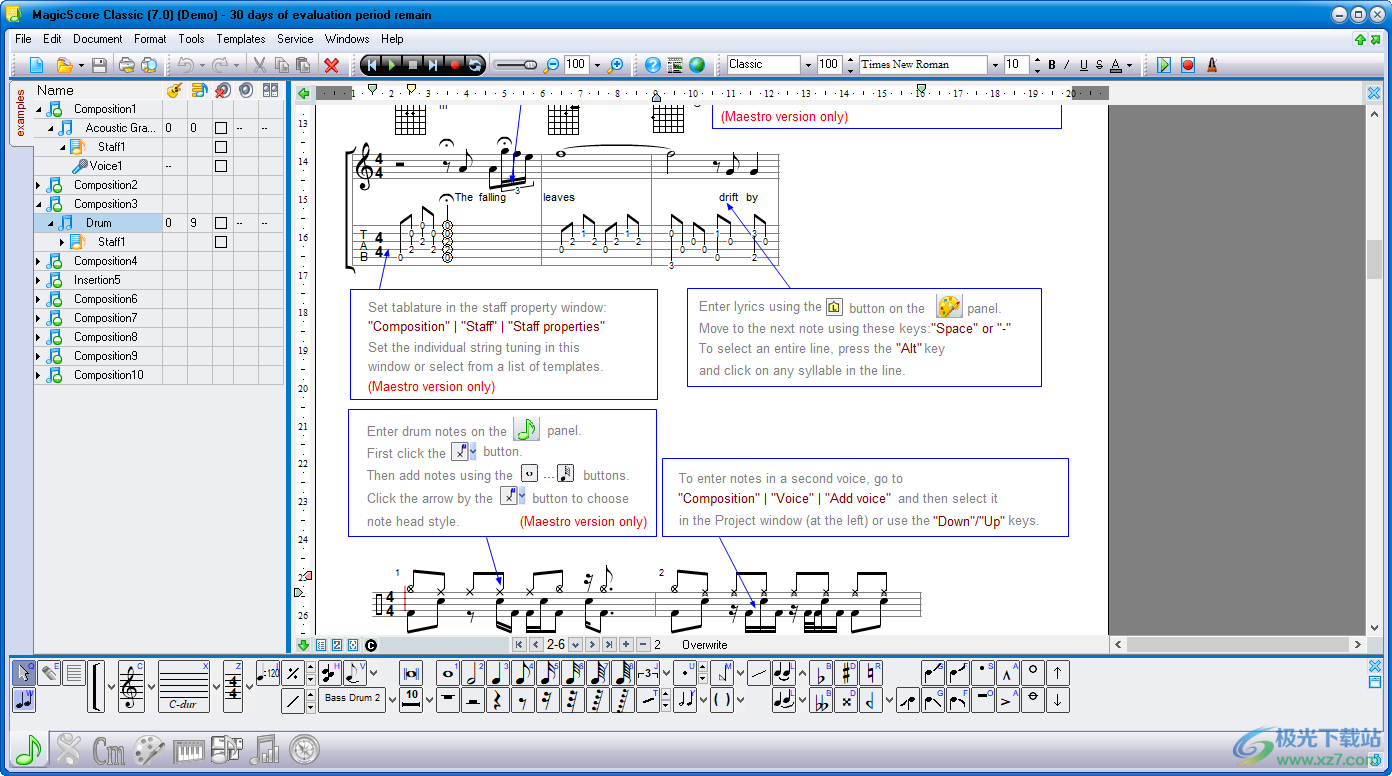Select Composition7 in the project tree
1392x776 pixels.
tap(105, 318)
